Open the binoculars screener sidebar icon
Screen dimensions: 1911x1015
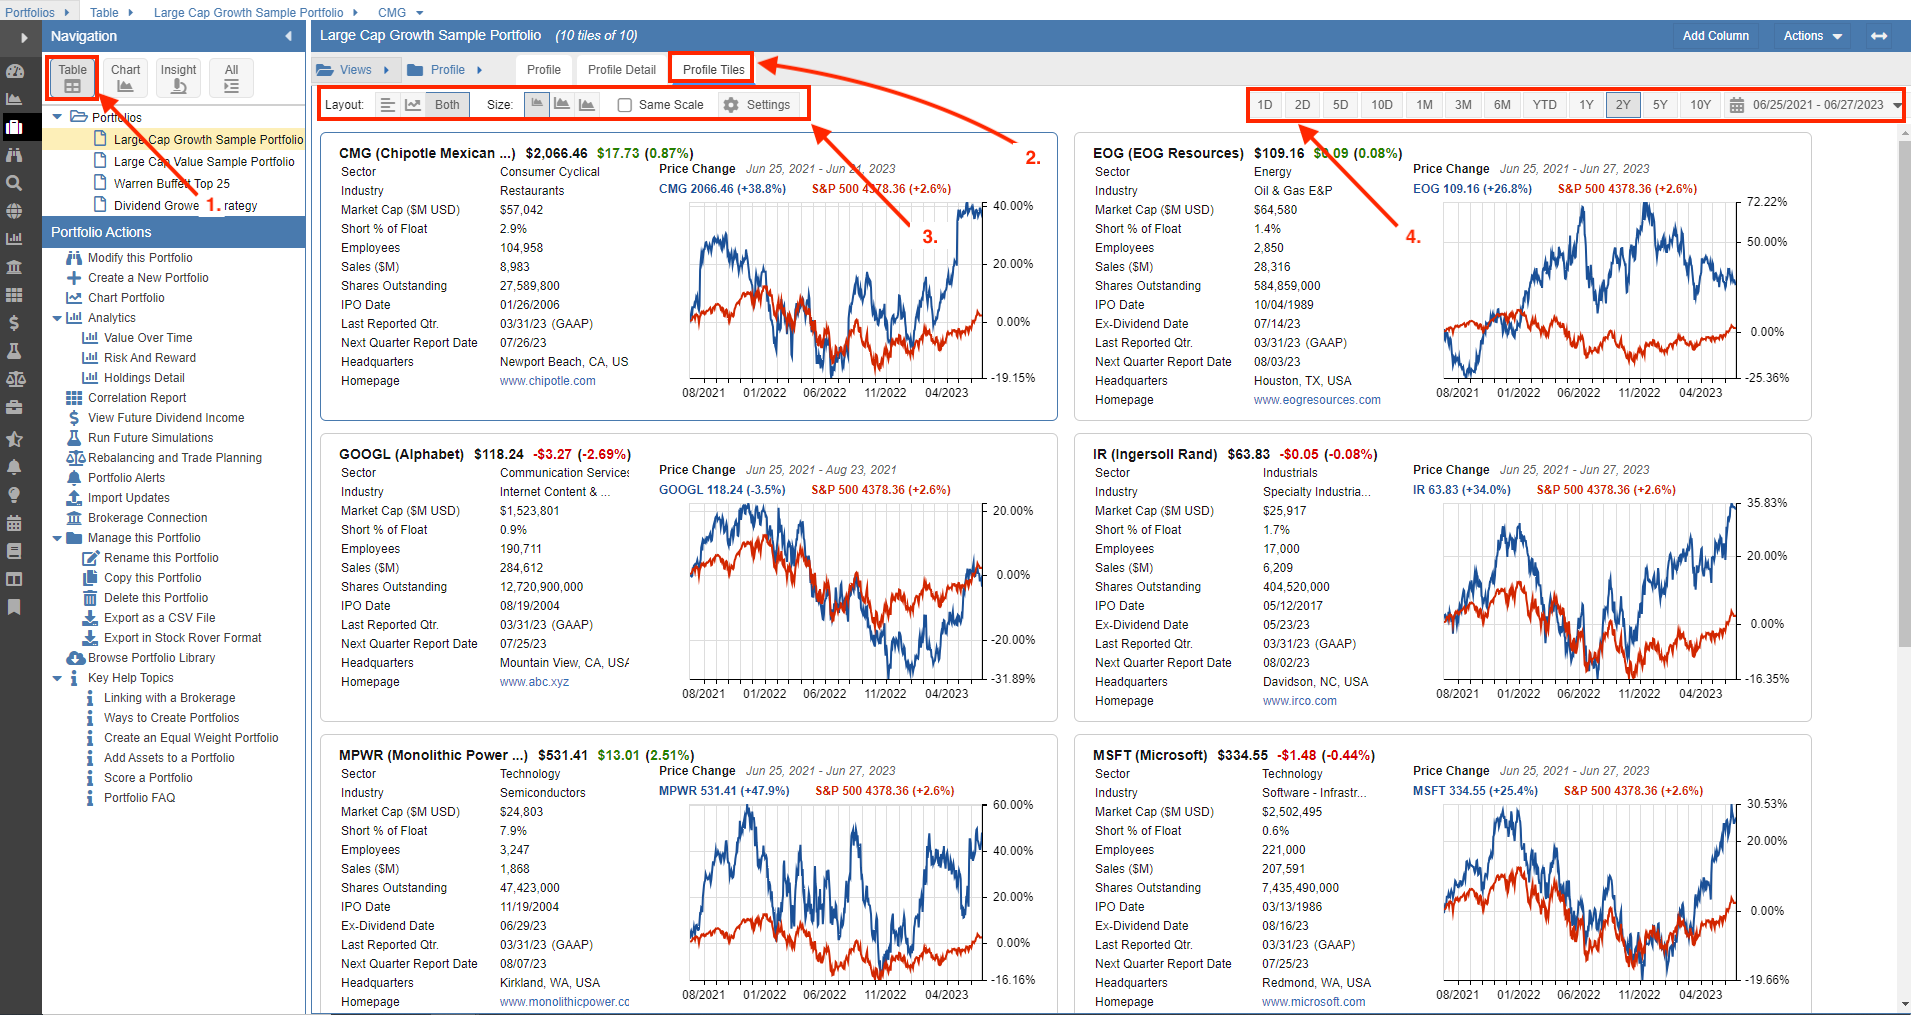(14, 155)
